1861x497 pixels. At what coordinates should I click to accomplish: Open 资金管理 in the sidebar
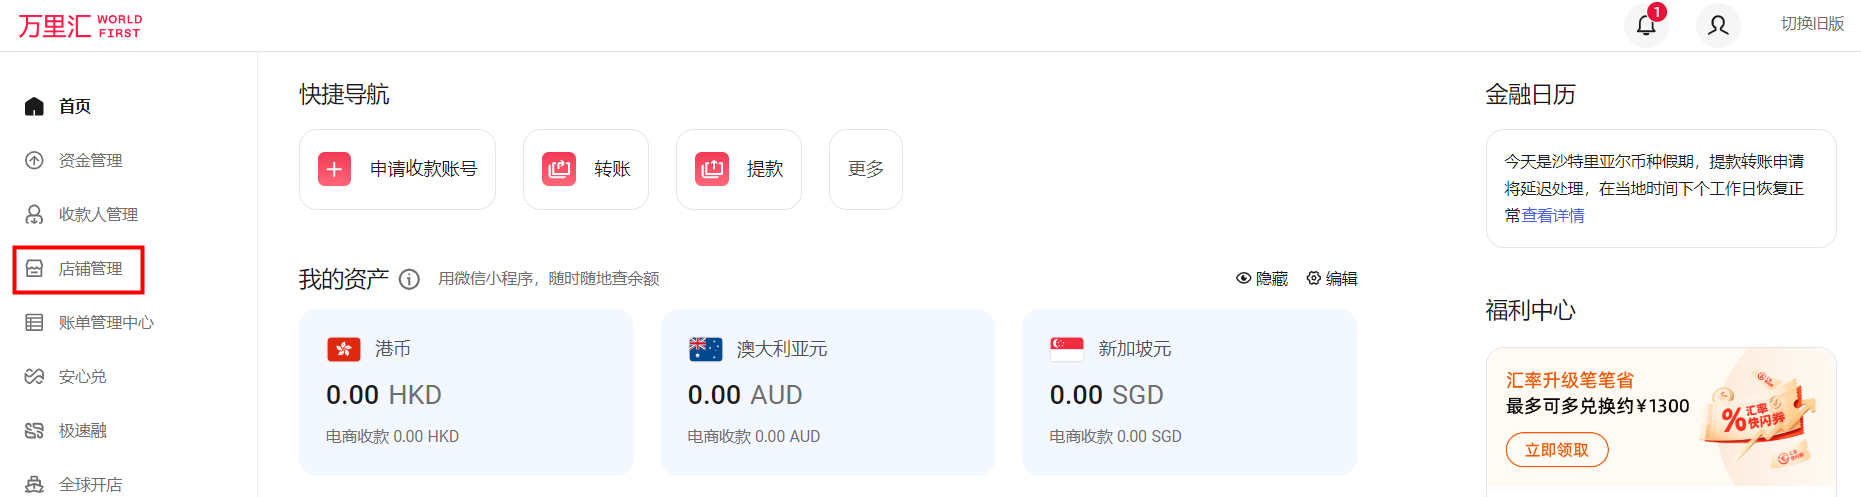90,160
